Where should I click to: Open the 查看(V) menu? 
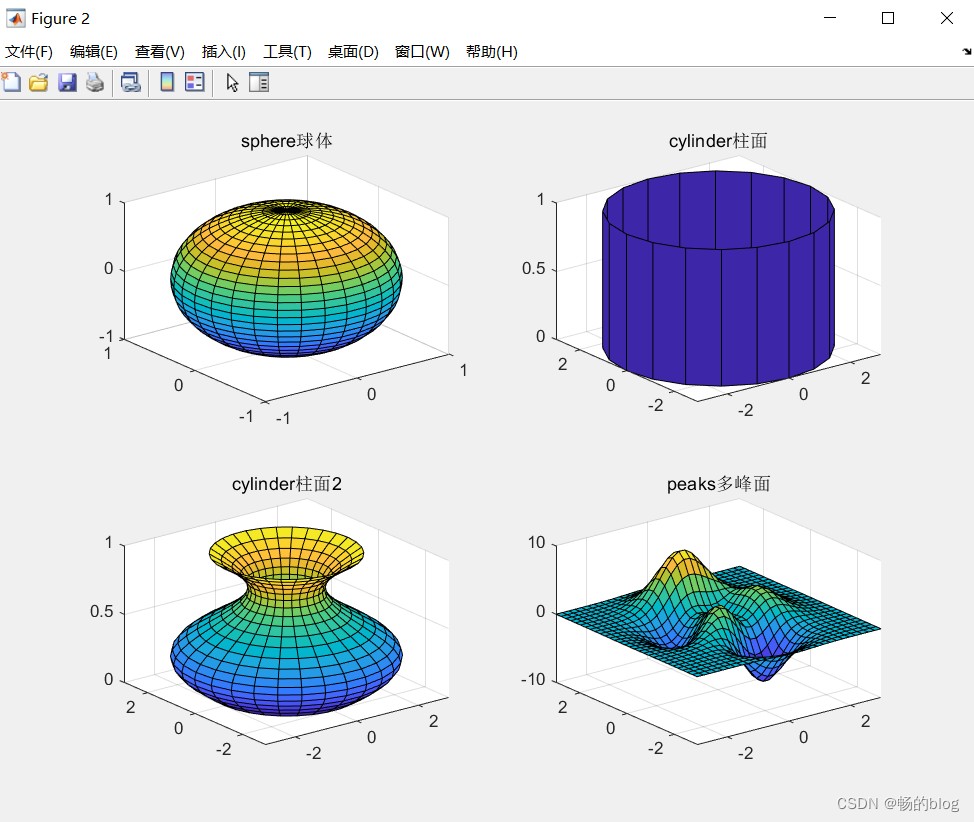coord(158,52)
